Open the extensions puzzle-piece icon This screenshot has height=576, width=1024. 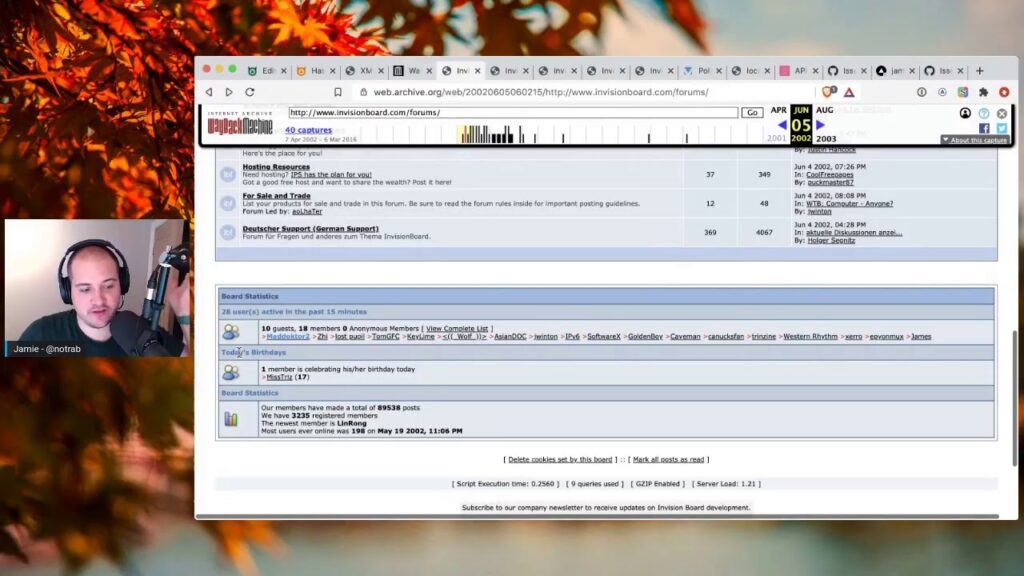click(x=984, y=92)
